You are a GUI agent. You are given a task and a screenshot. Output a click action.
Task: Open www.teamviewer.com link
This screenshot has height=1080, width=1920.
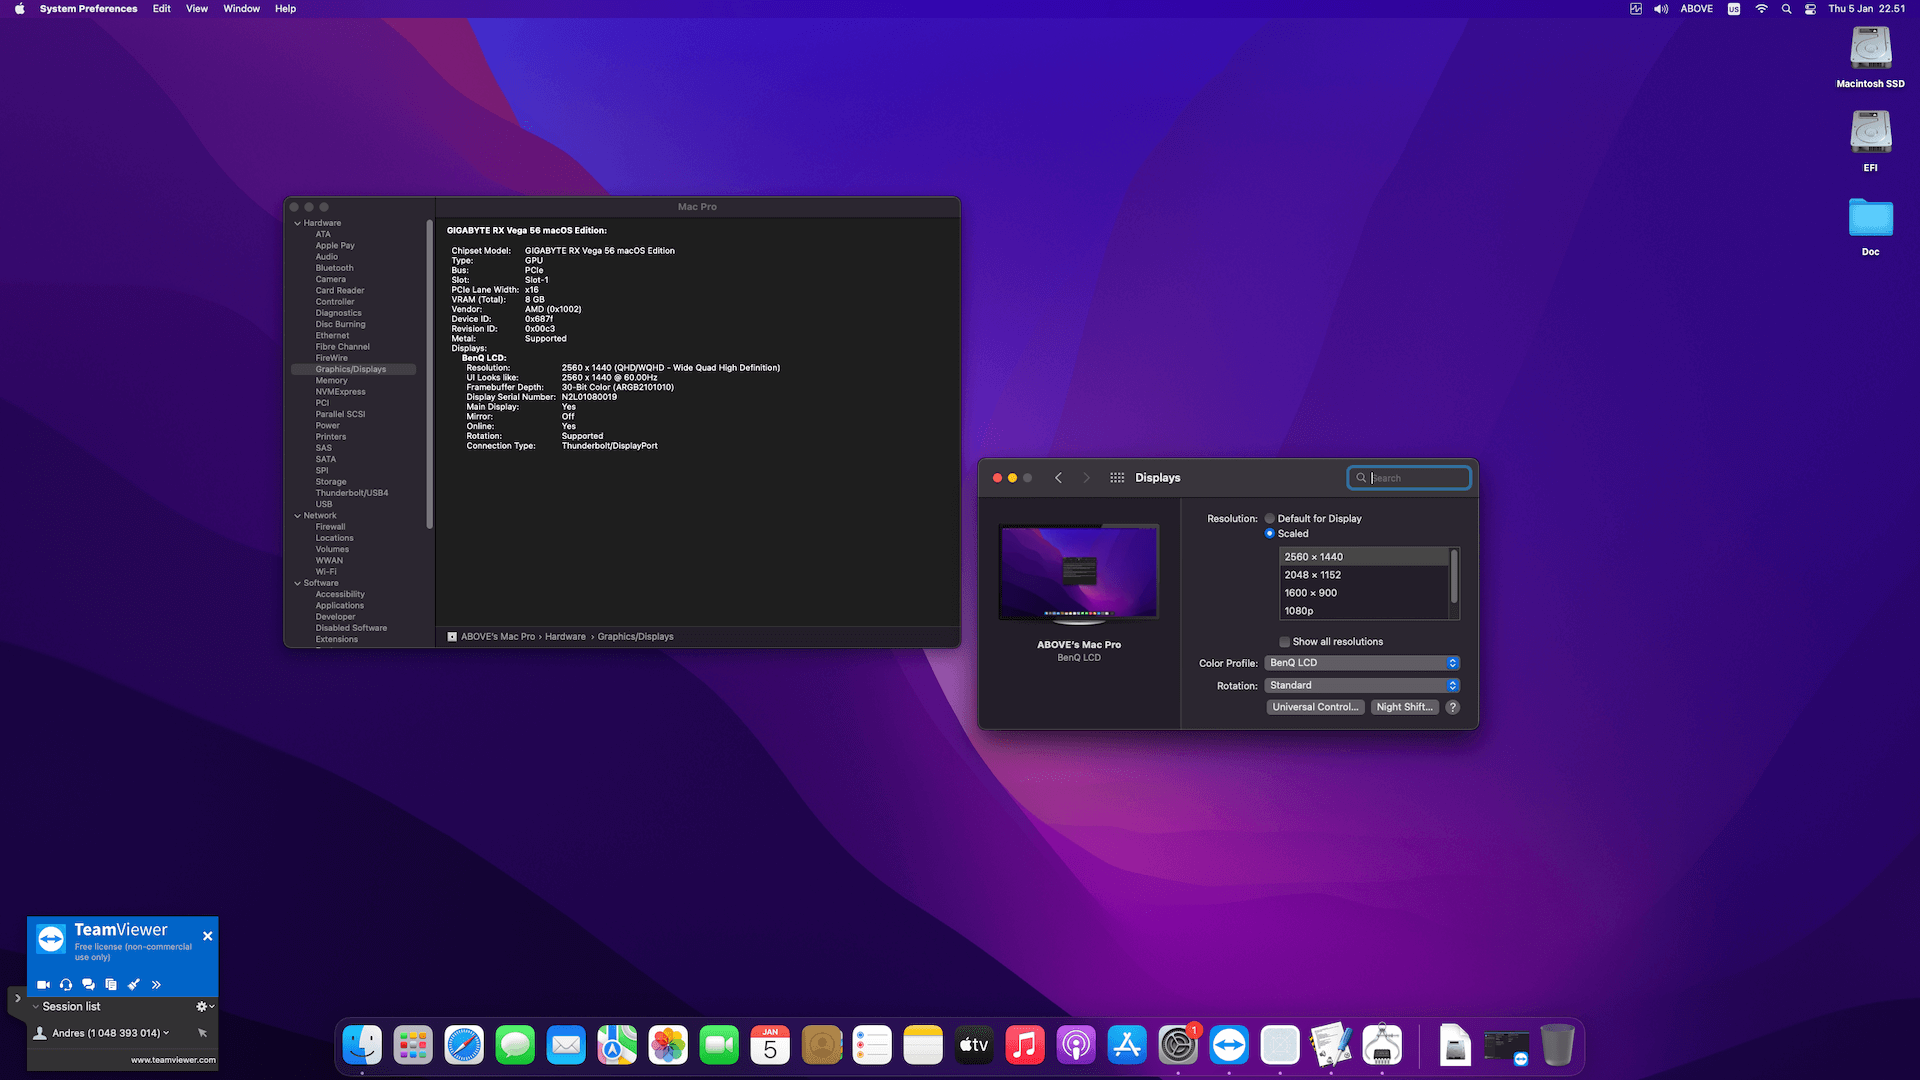[x=173, y=1060]
